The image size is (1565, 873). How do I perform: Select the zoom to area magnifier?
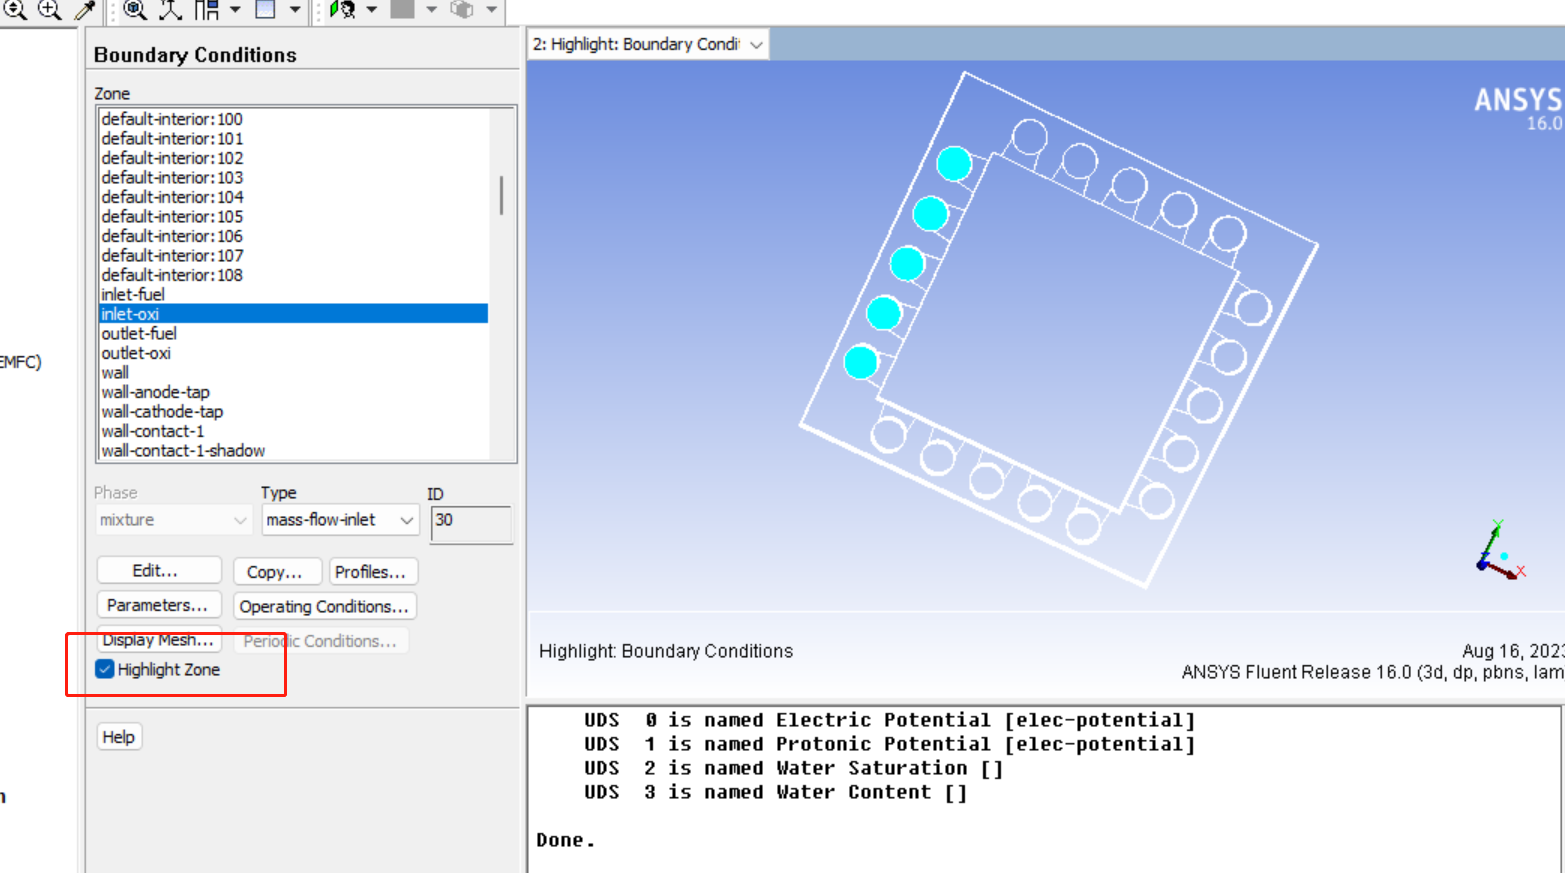(x=49, y=10)
